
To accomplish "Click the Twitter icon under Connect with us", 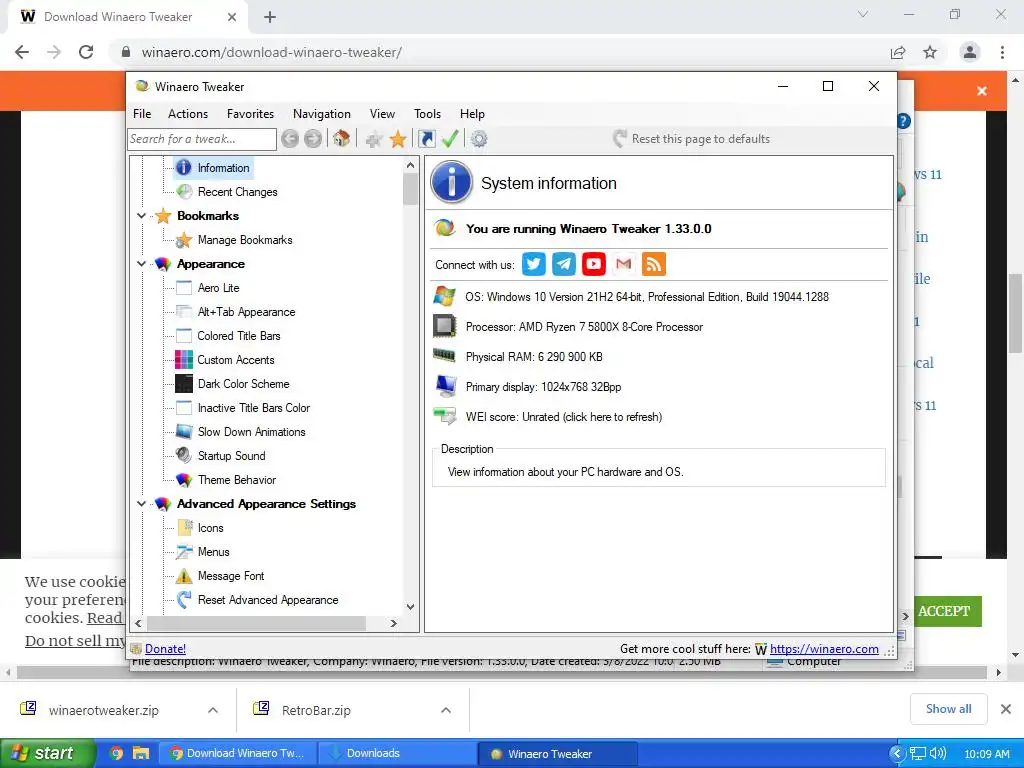I will (x=534, y=264).
